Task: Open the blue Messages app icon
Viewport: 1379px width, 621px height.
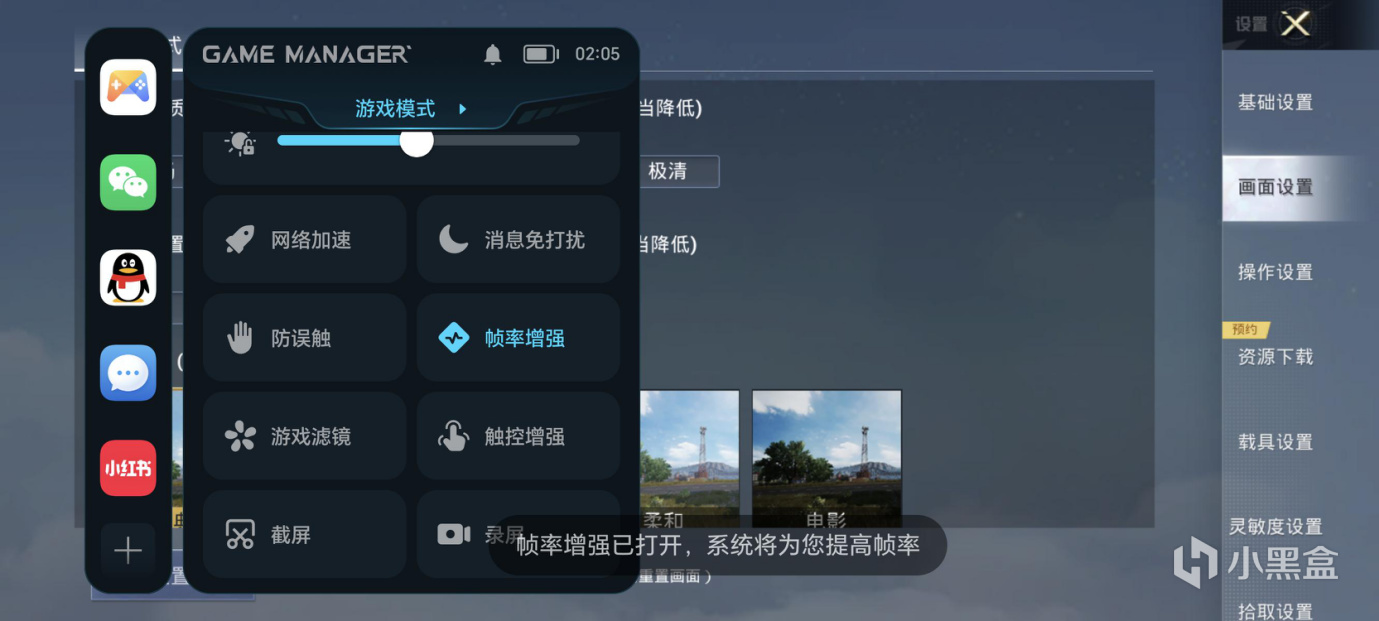Action: point(128,373)
